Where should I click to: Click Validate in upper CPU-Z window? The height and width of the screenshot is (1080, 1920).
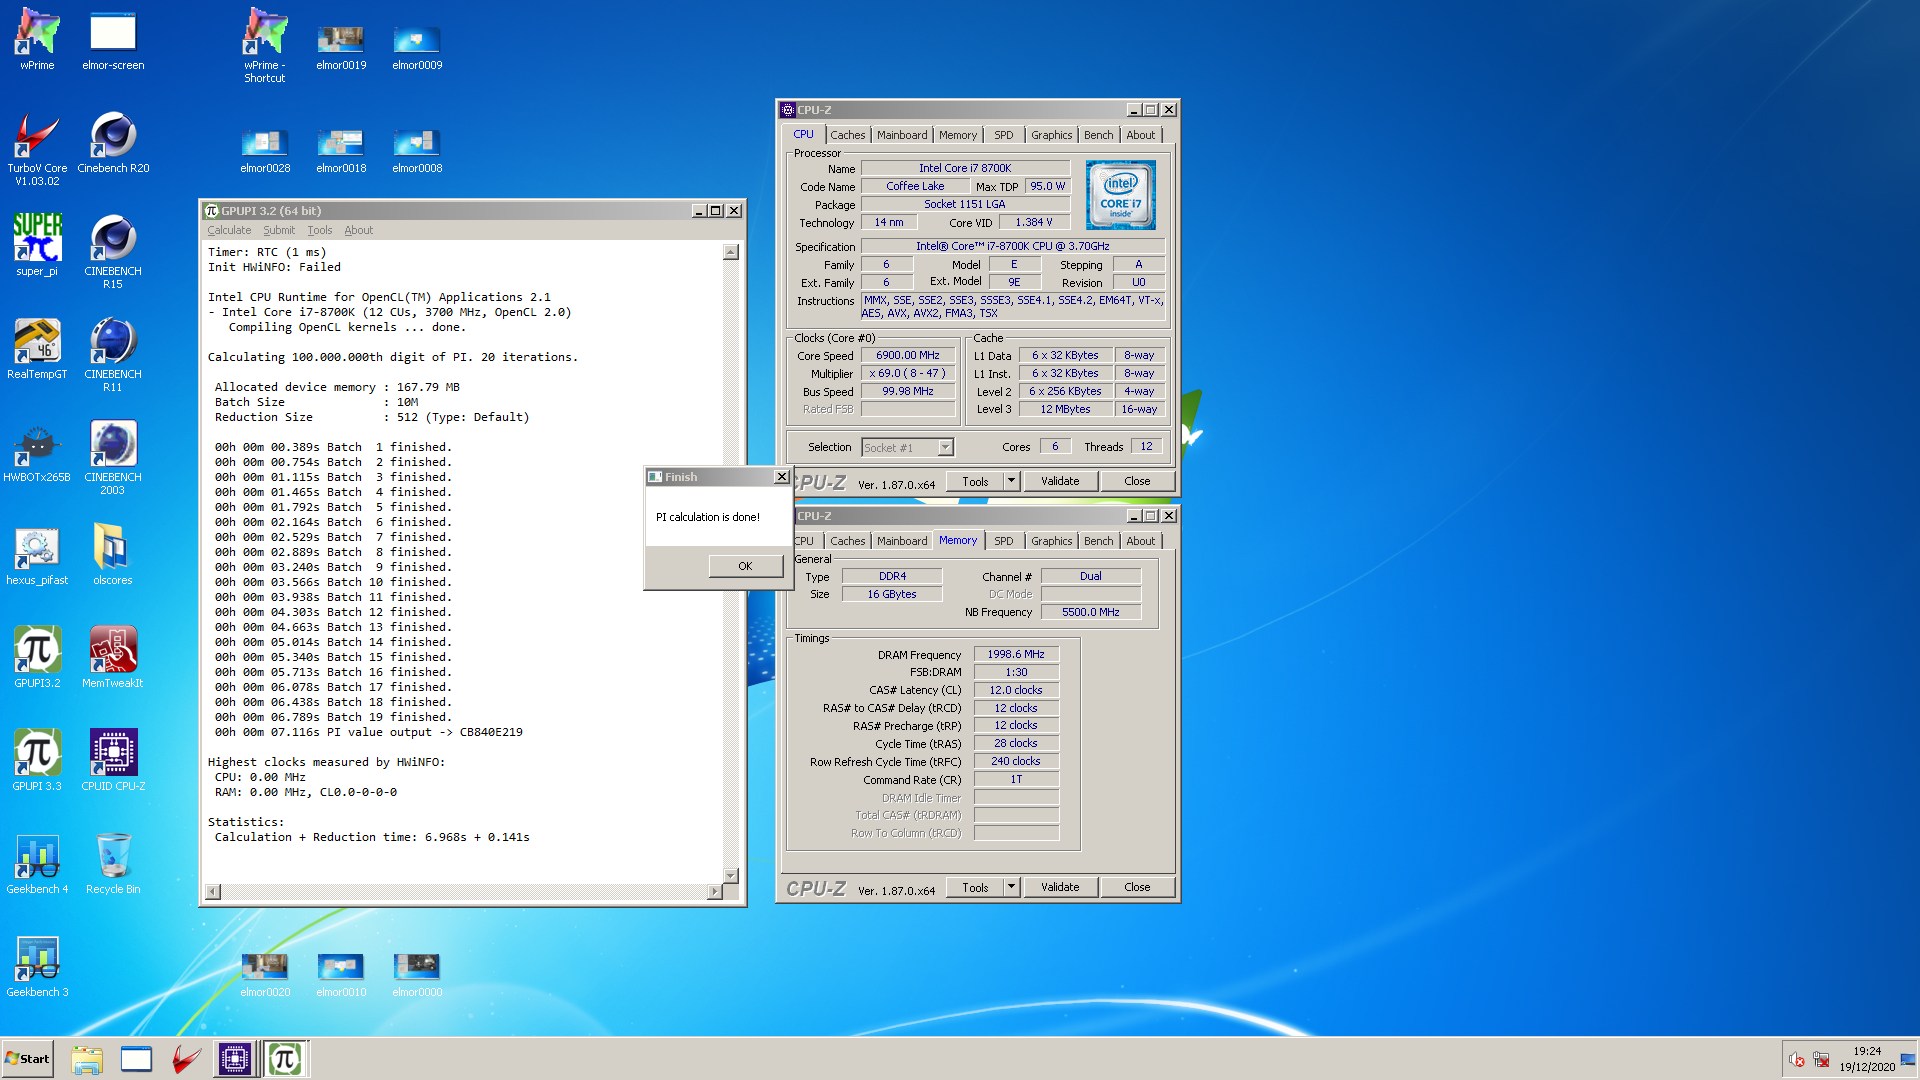click(1060, 481)
